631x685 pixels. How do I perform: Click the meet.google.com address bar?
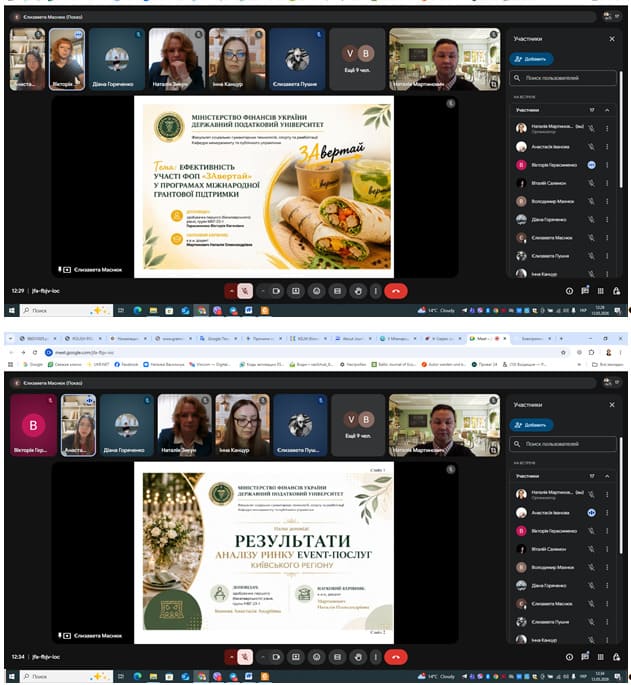[302, 352]
